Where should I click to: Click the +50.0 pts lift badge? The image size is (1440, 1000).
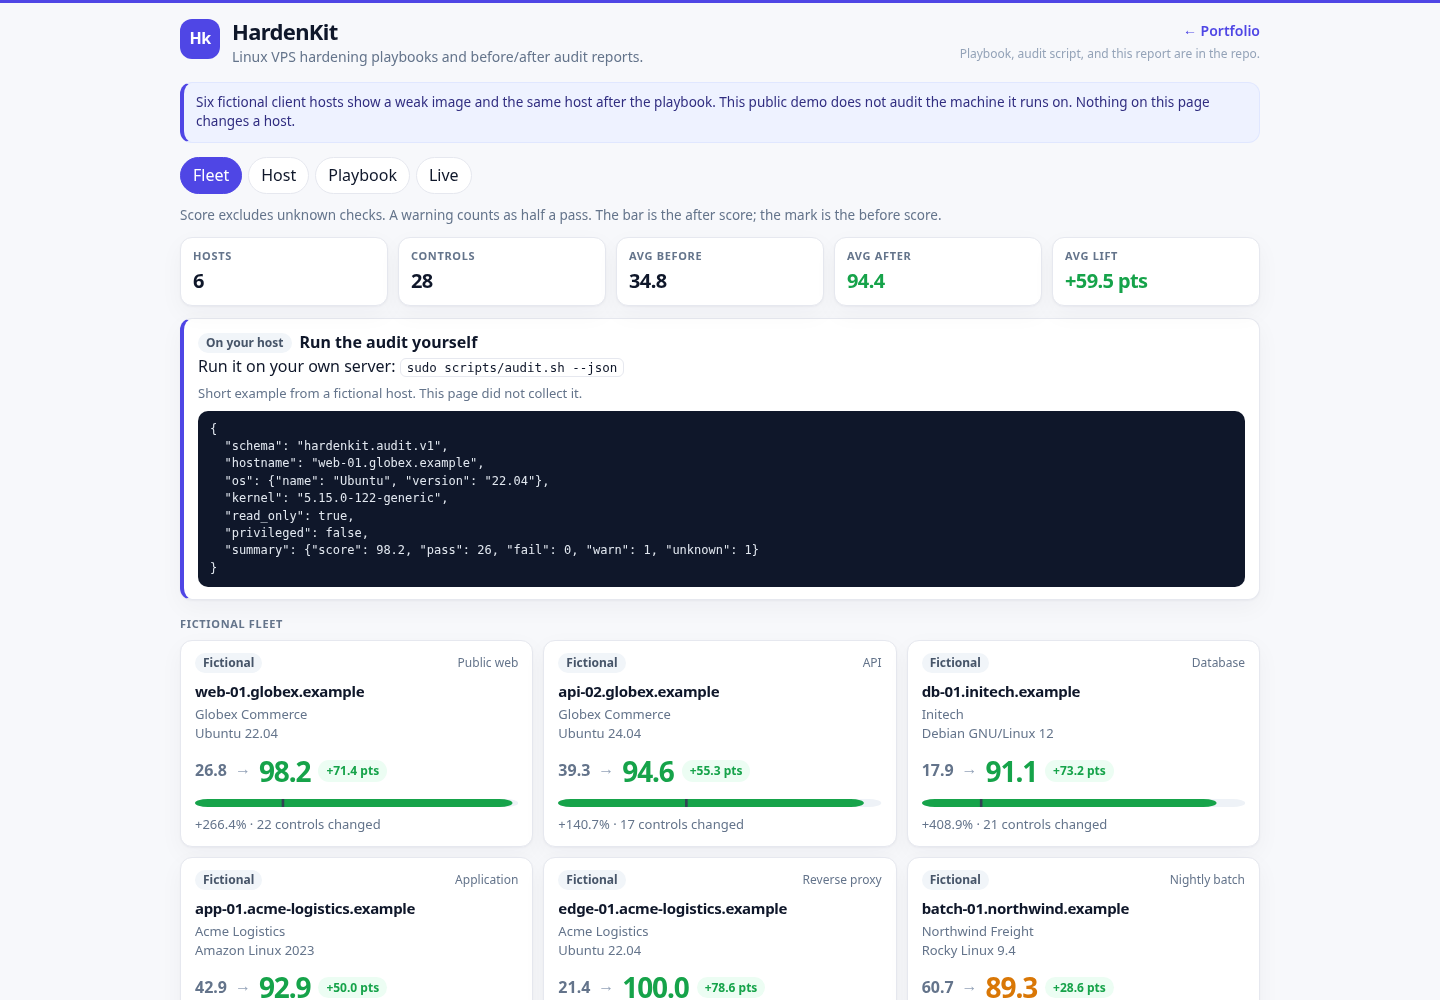tap(353, 988)
